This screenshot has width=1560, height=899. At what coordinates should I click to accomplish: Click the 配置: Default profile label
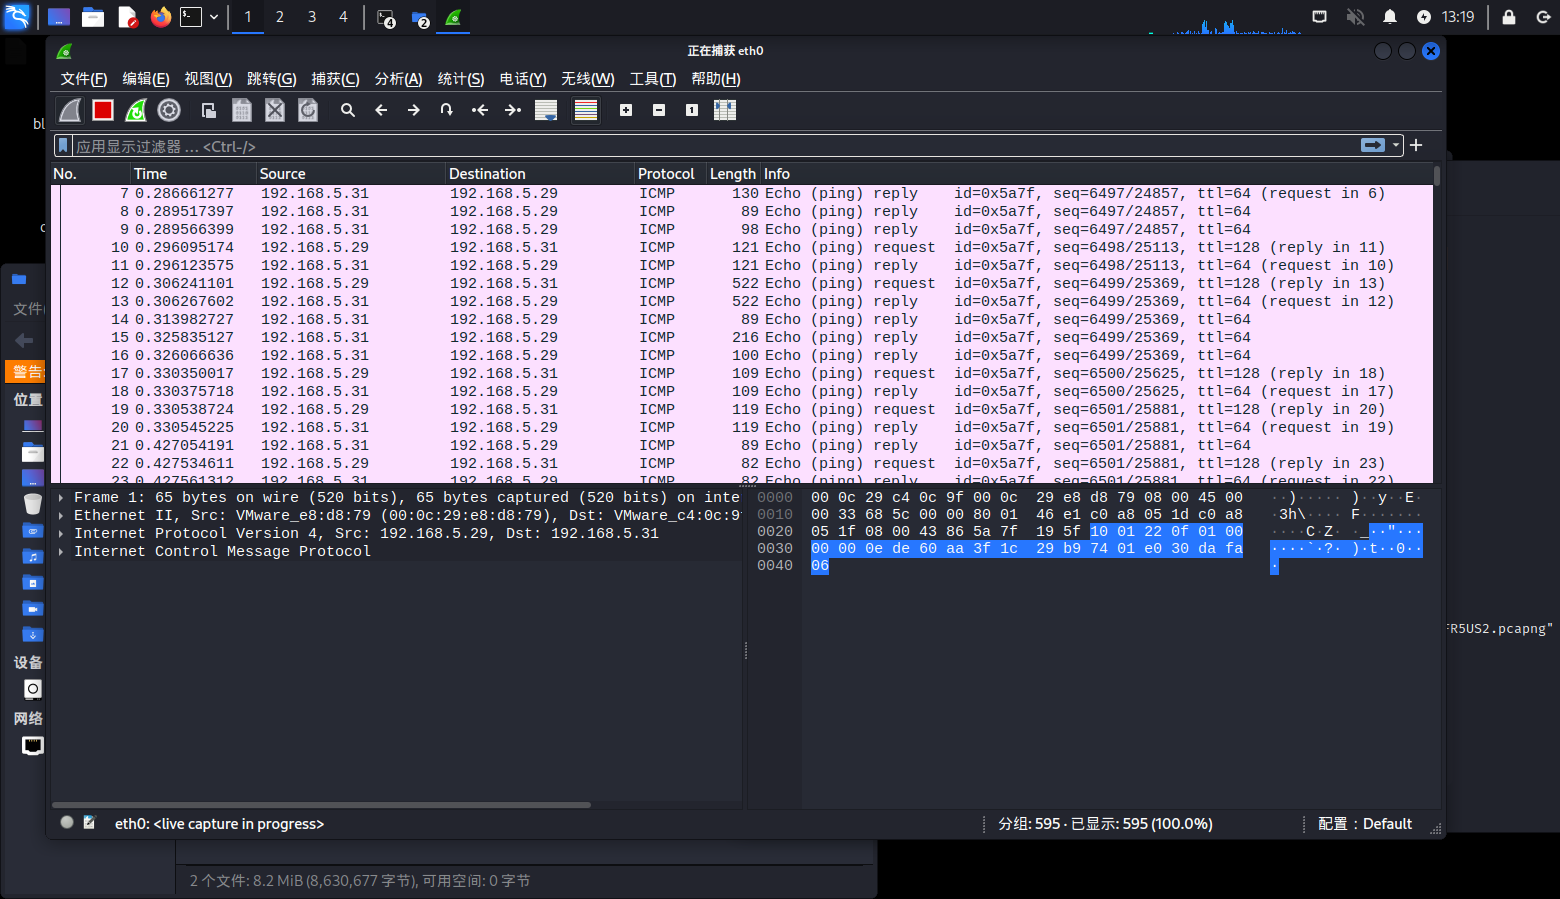1365,824
